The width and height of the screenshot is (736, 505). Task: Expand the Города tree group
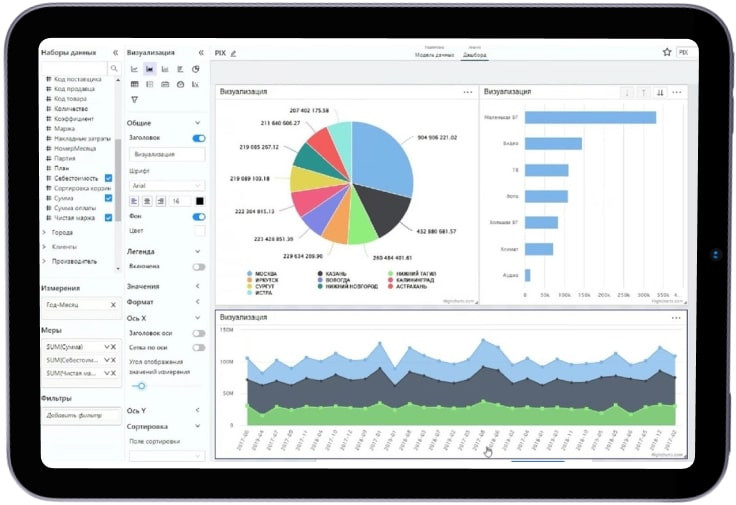coord(44,232)
